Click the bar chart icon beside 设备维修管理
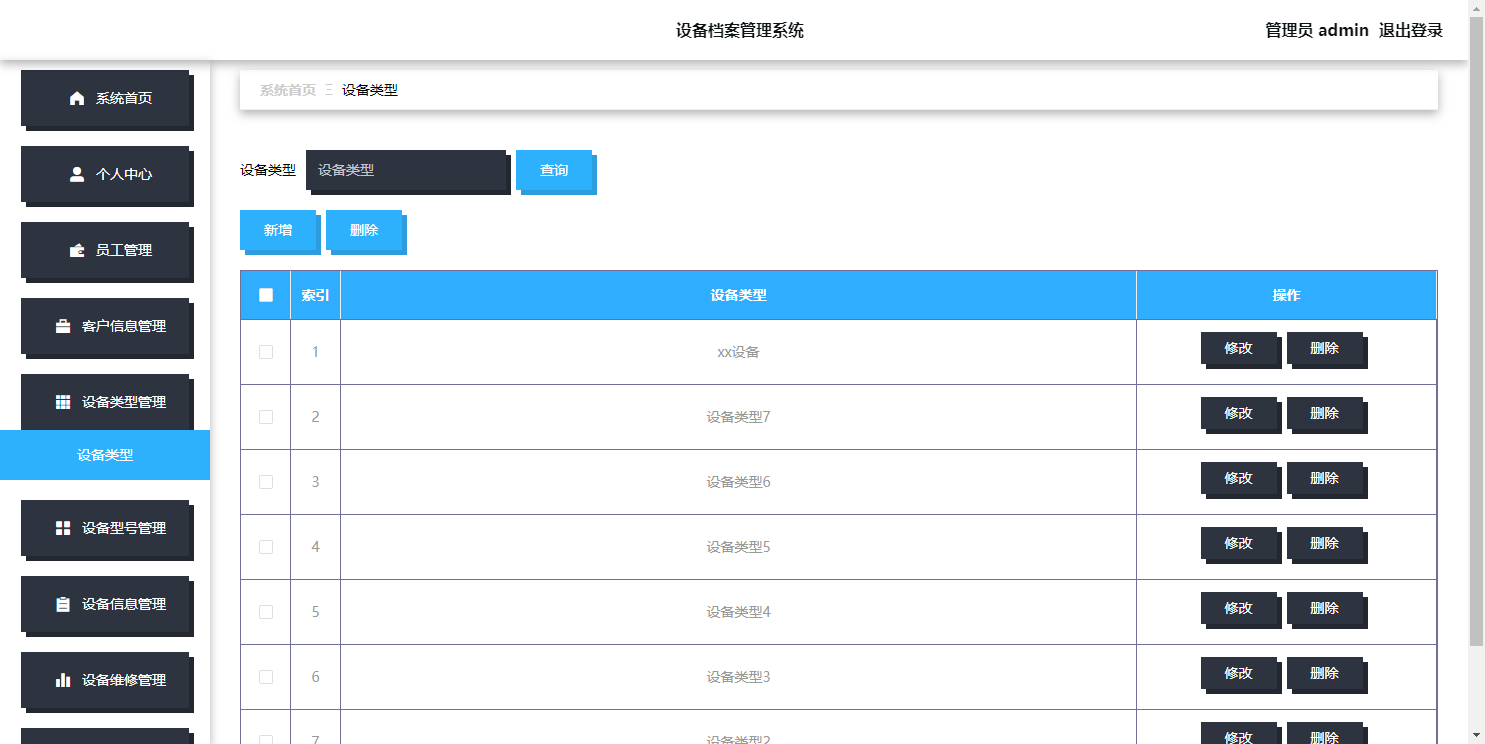Image resolution: width=1485 pixels, height=744 pixels. click(x=63, y=680)
